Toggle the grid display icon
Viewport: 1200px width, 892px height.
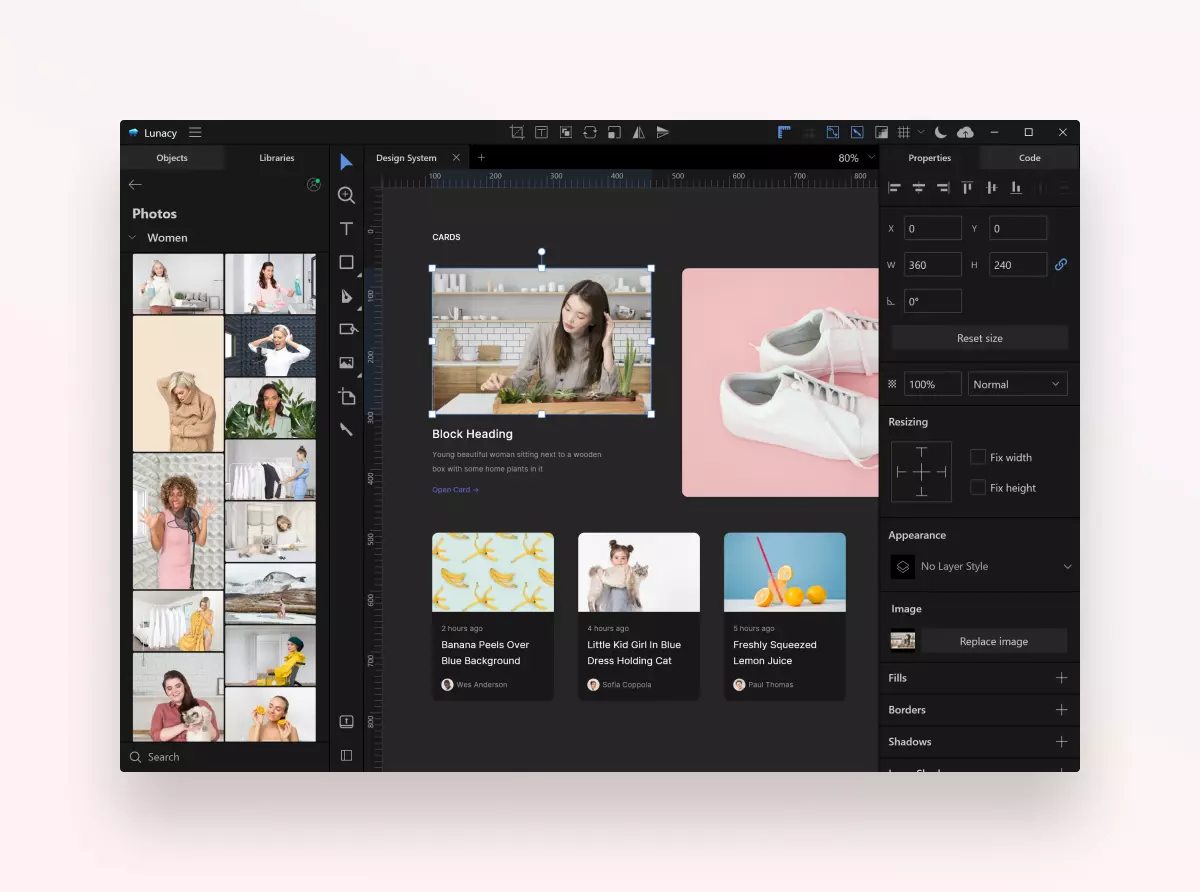pyautogui.click(x=904, y=132)
